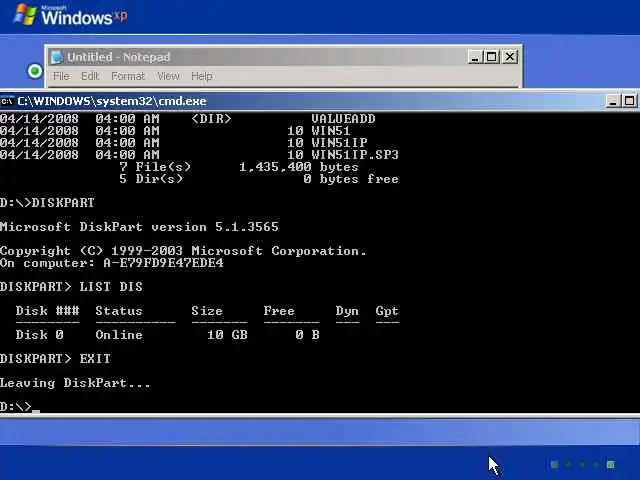Click the 'Leaving DiskPart...' message
Image resolution: width=640 pixels, height=480 pixels.
click(x=75, y=383)
